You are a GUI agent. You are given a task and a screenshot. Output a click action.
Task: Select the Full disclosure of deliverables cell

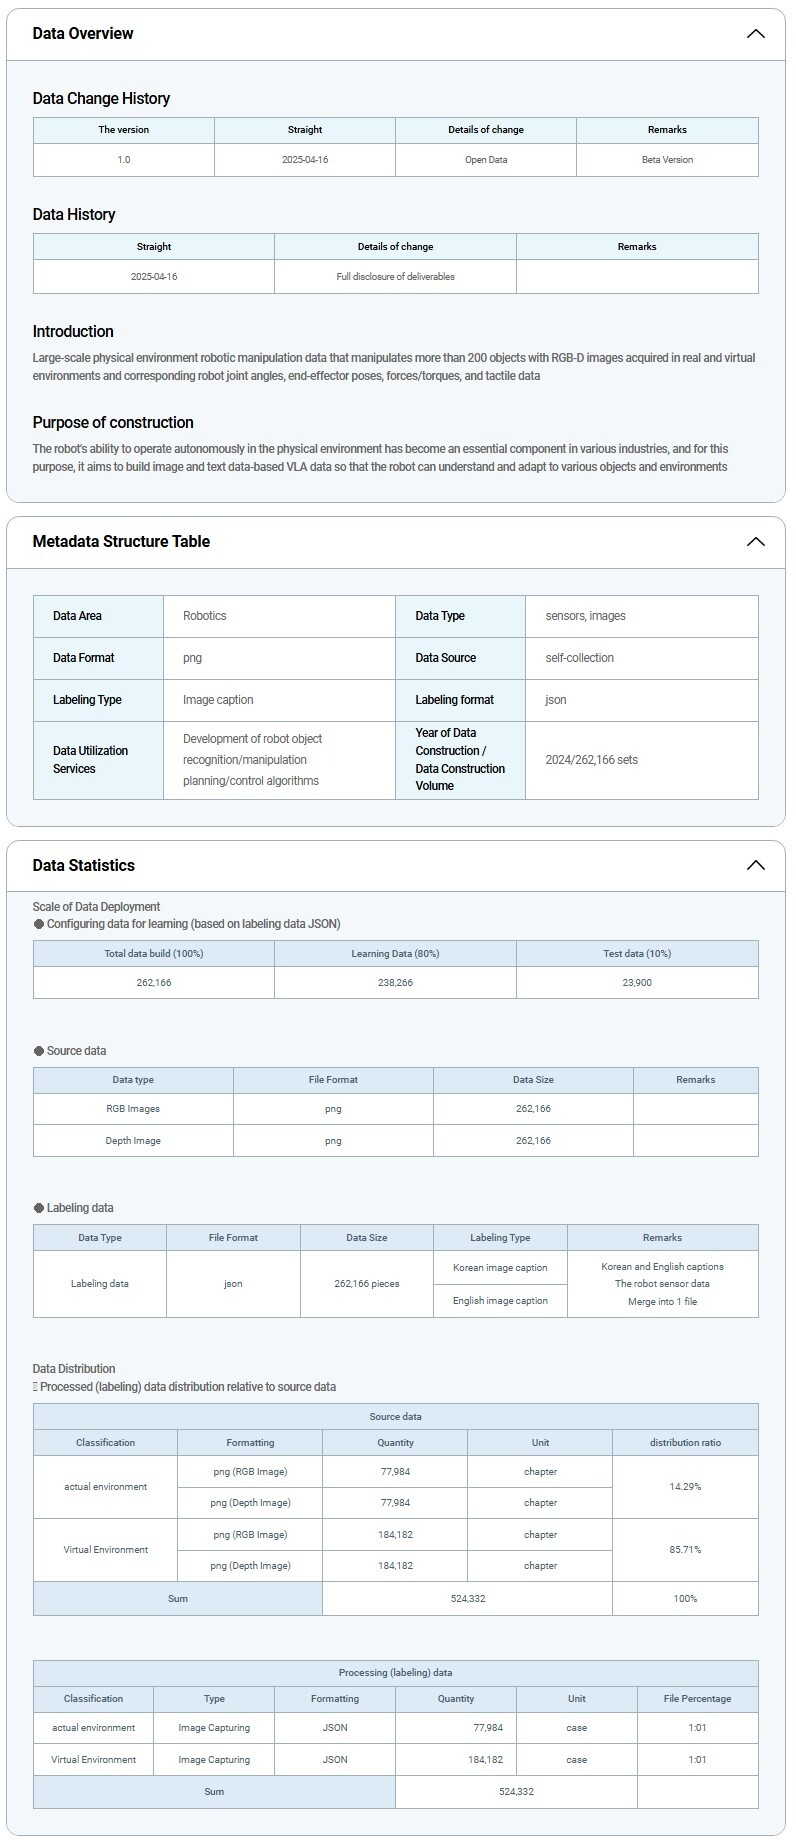point(395,277)
